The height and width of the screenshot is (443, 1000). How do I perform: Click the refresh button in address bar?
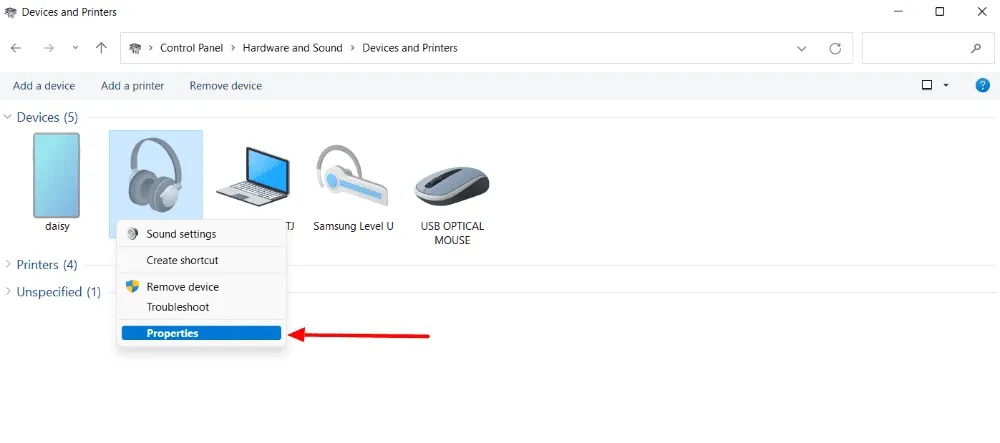click(x=835, y=48)
